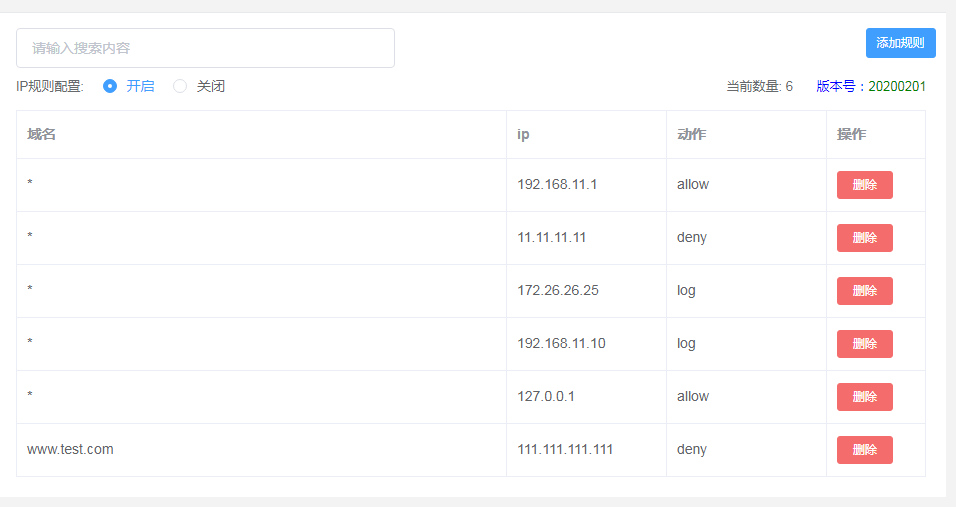
Task: Click the 添加规则 button
Action: [901, 43]
